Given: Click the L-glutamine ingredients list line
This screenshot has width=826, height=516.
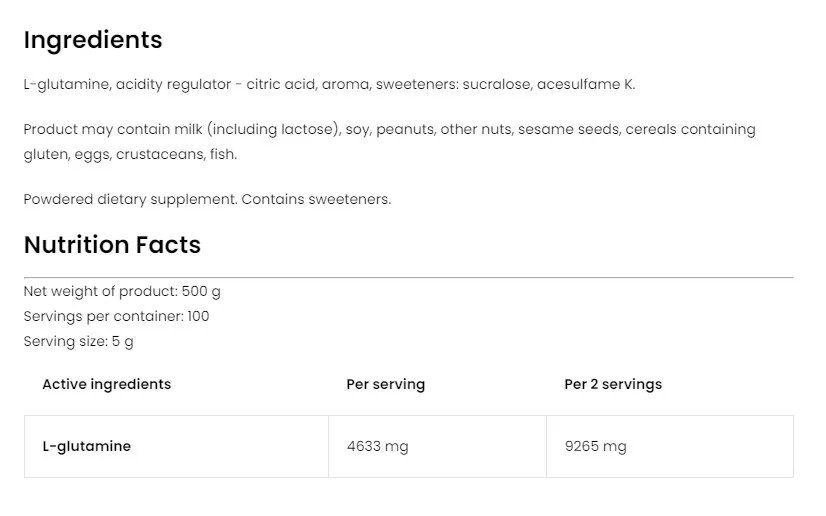Looking at the screenshot, I should point(329,85).
